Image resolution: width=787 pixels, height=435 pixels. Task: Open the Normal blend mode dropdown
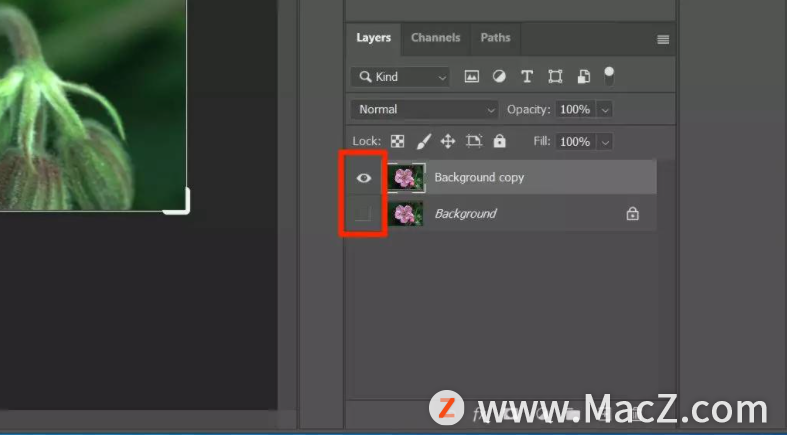click(x=425, y=109)
